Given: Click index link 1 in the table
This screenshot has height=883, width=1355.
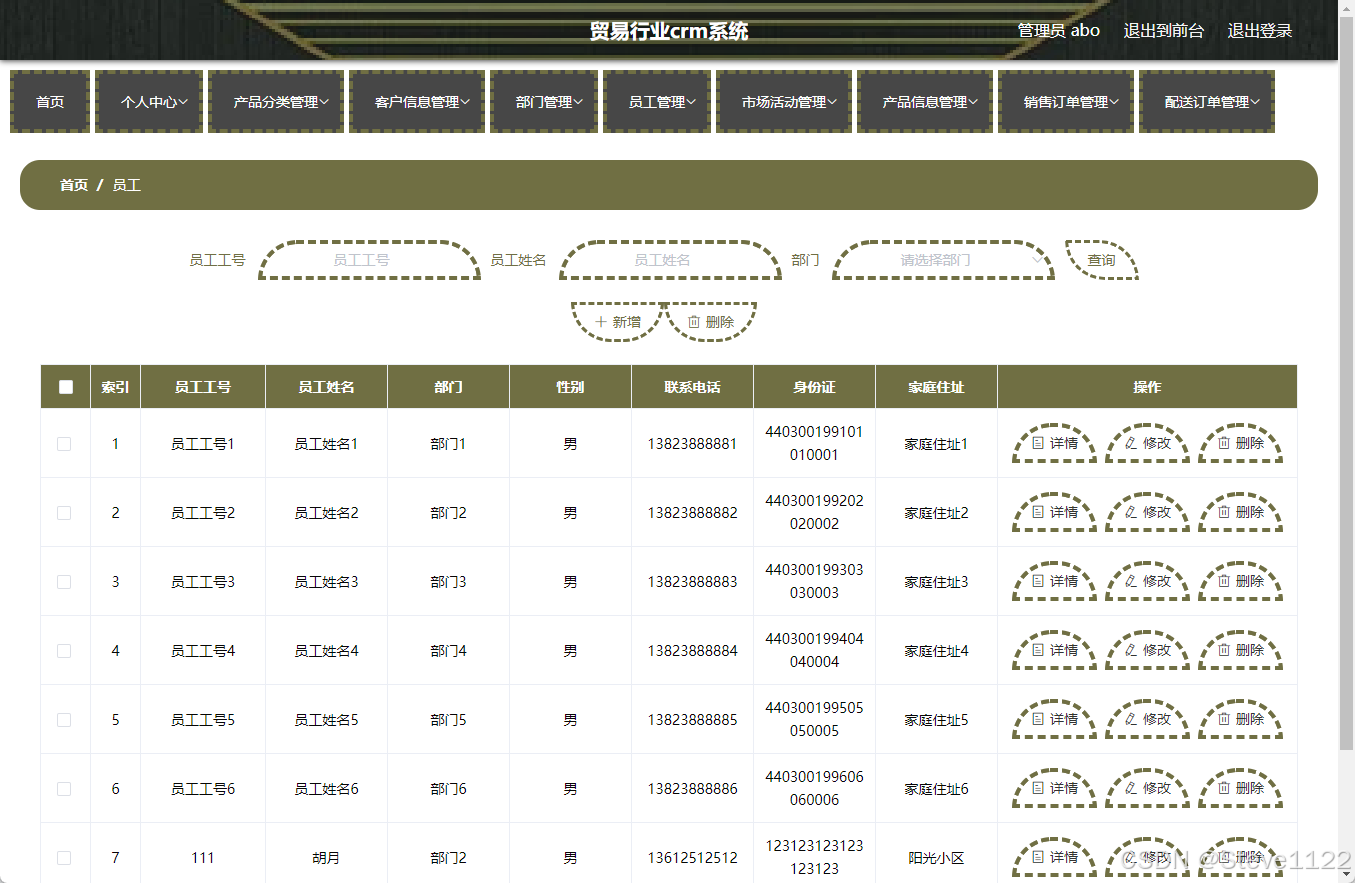Looking at the screenshot, I should pyautogui.click(x=115, y=442).
